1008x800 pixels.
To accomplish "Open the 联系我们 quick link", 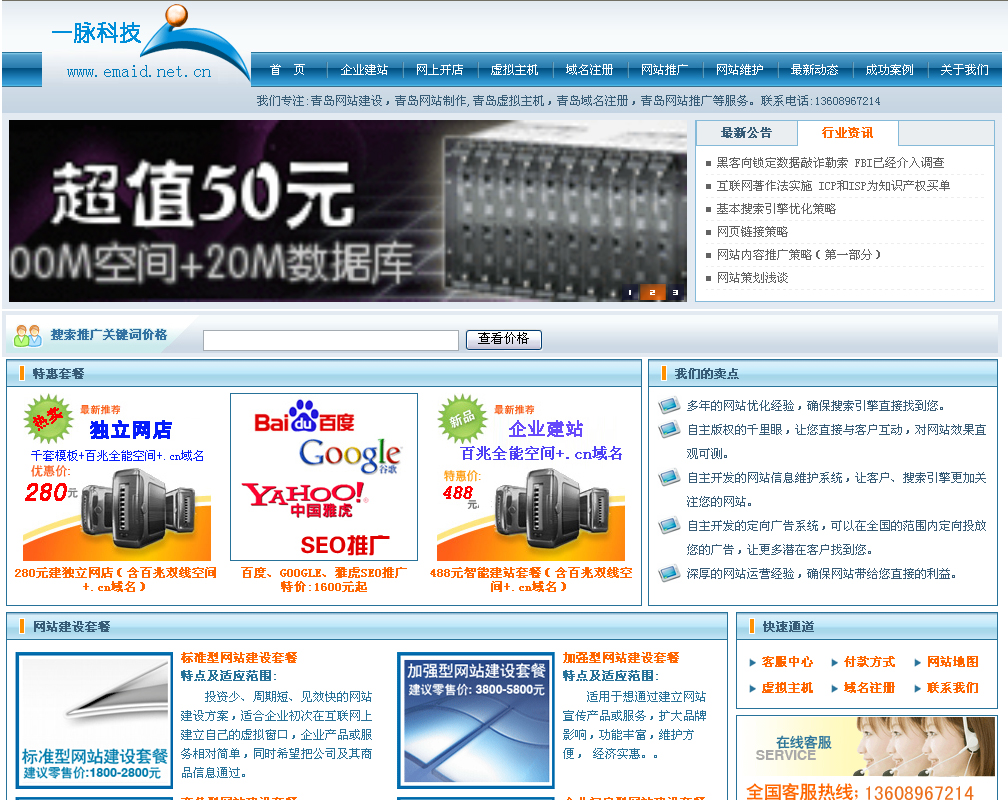I will tap(952, 688).
